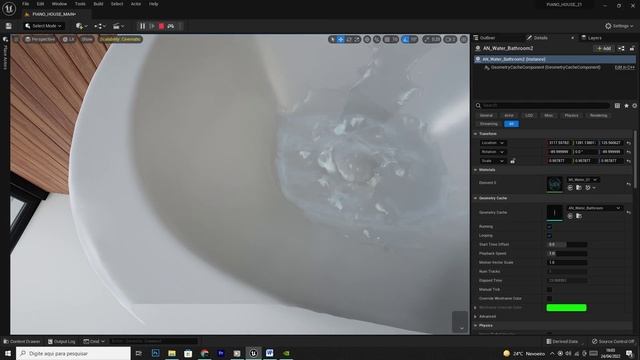Collapse the Geometry Cache section
Screen dimensions: 640x360
pyautogui.click(x=476, y=198)
